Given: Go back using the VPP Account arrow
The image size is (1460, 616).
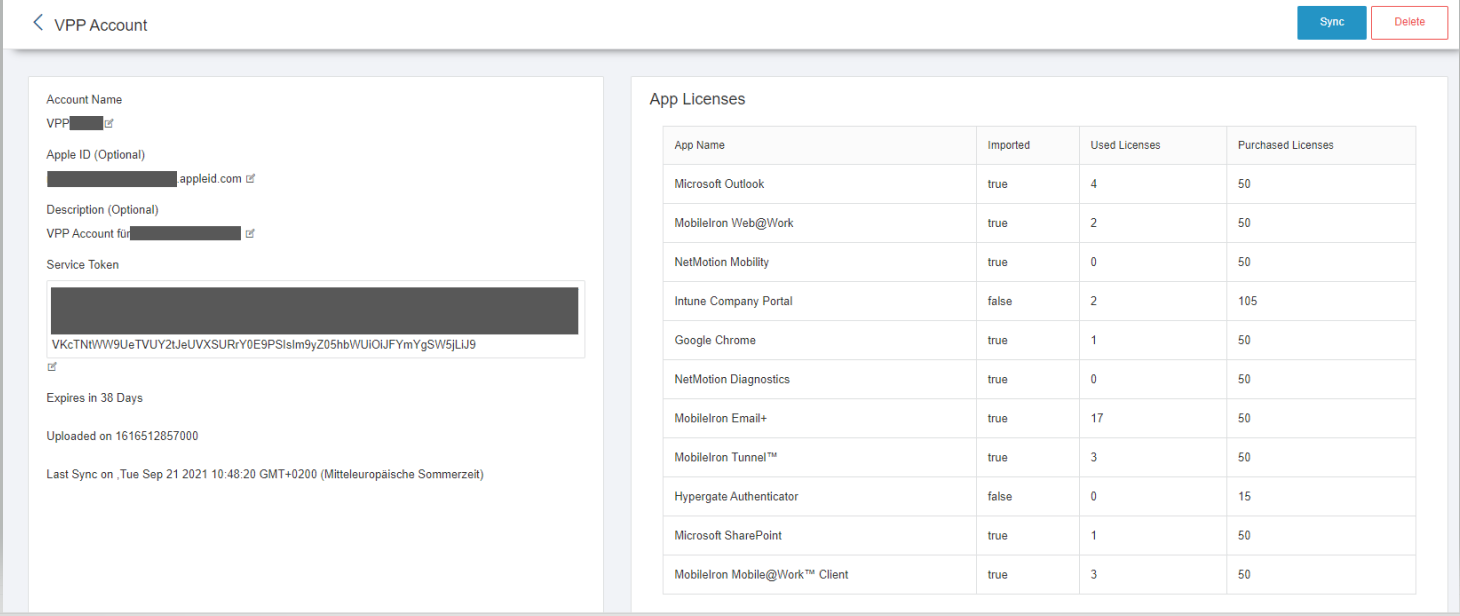Looking at the screenshot, I should pos(38,22).
